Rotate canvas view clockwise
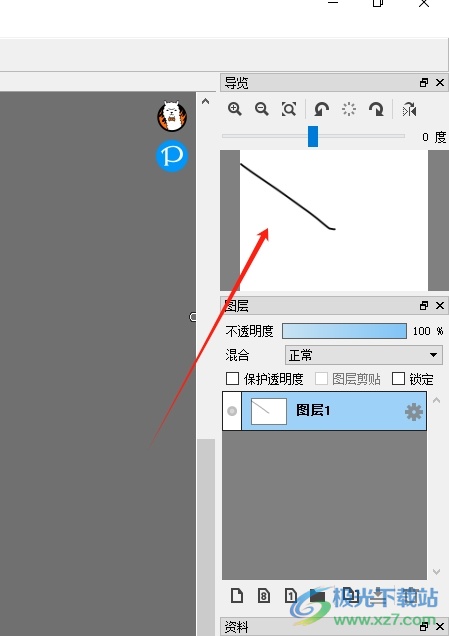Viewport: 449px width, 636px height. tap(376, 109)
